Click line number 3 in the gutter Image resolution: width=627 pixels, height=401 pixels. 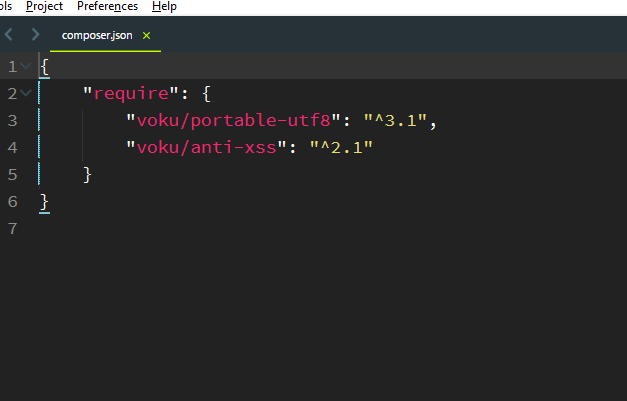[x=12, y=120]
